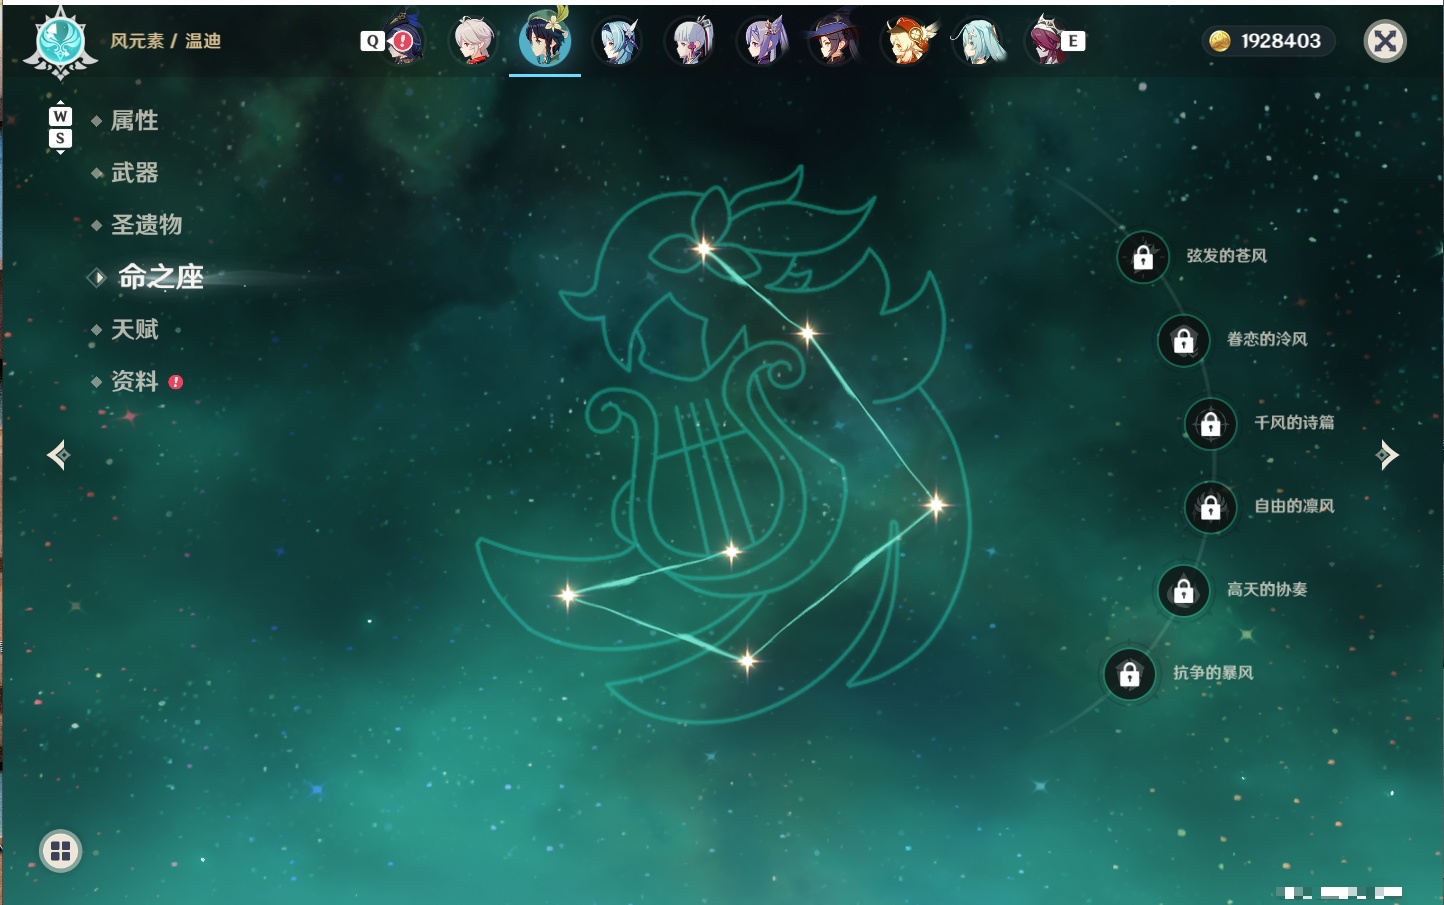Viewport: 1444px width, 905px height.
Task: Select the 眷恋的泠风 lock icon
Action: [1184, 341]
